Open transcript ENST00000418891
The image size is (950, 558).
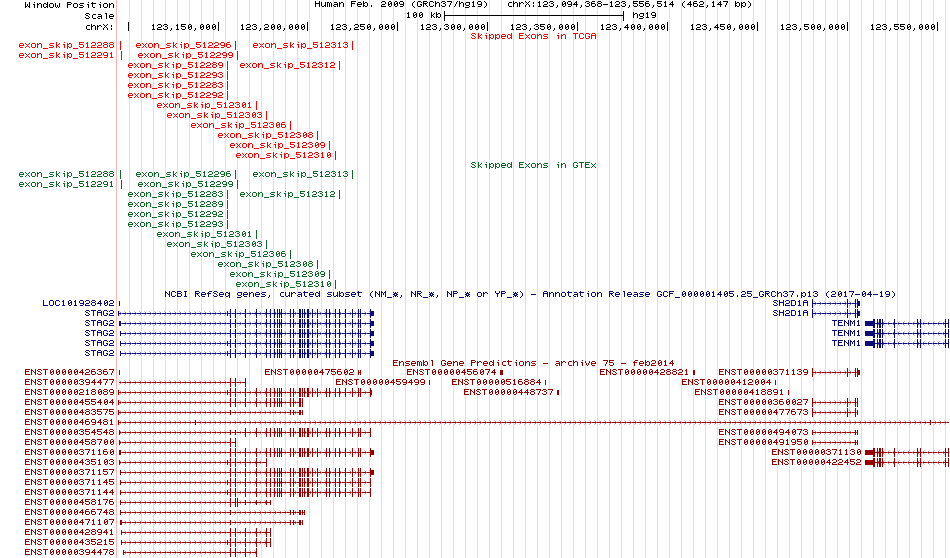739,393
